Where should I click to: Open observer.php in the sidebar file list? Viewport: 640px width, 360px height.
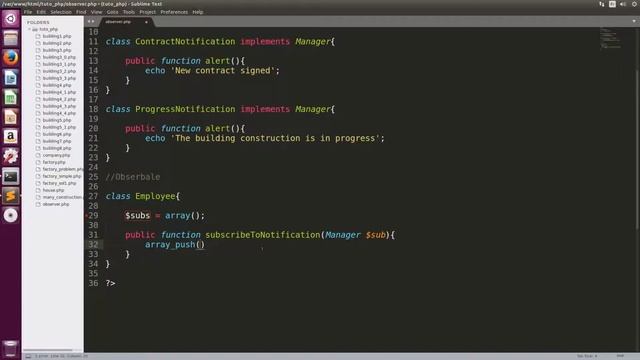(56, 204)
